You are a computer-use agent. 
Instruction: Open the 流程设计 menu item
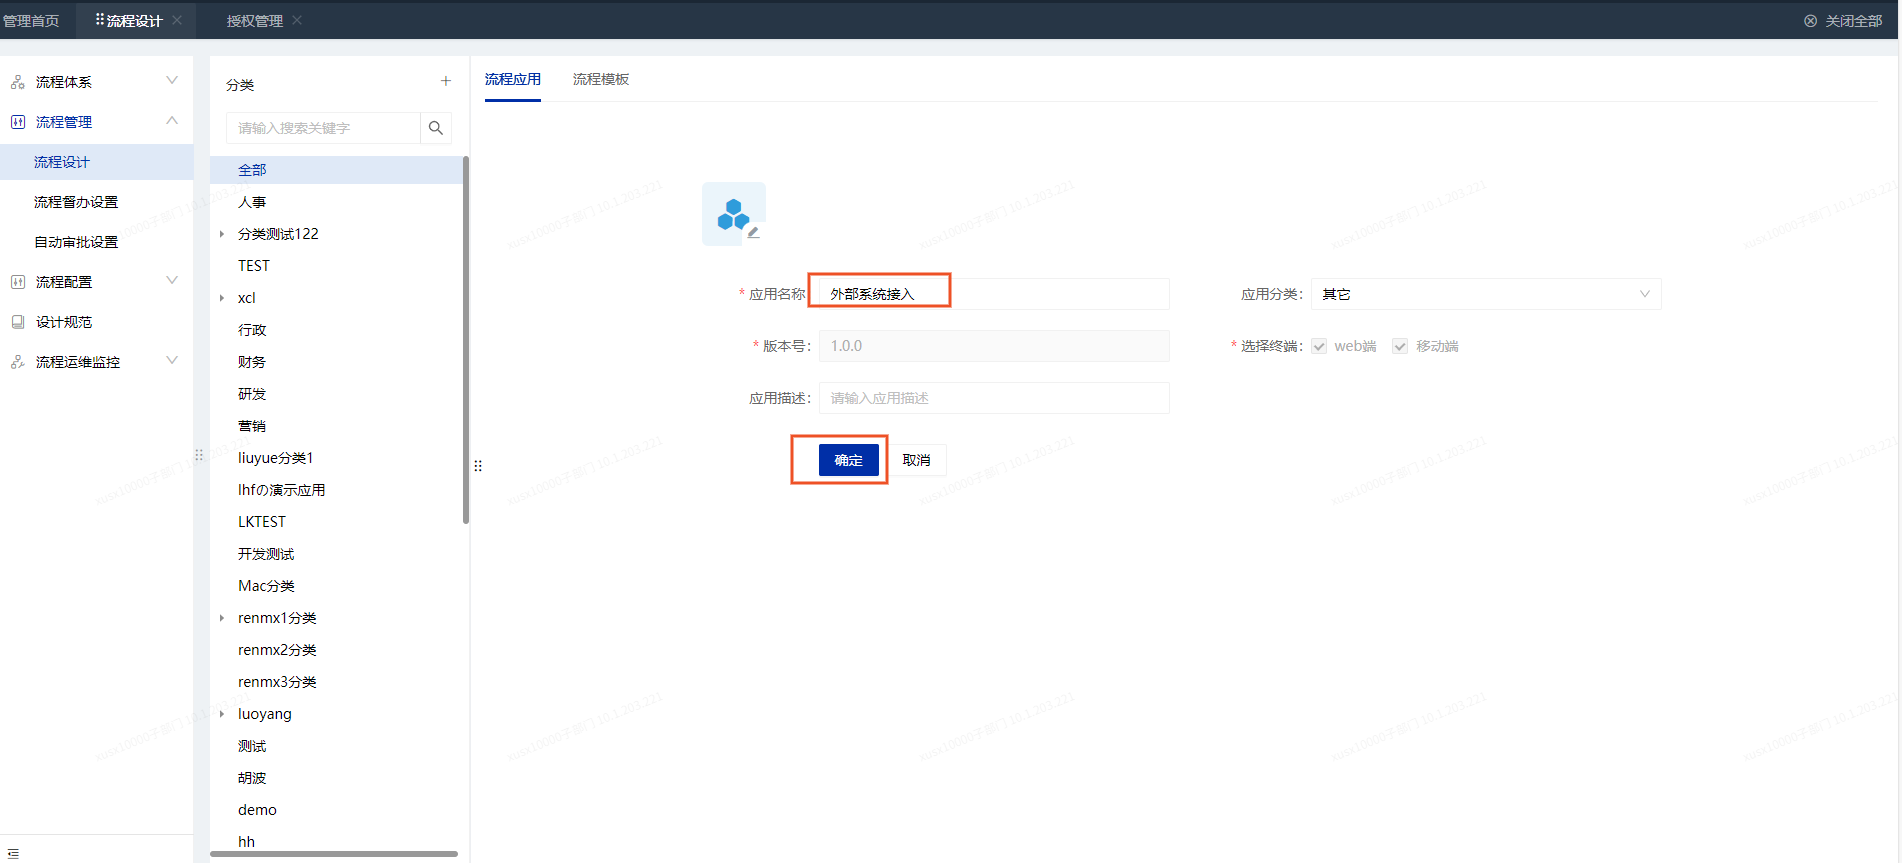pos(96,162)
